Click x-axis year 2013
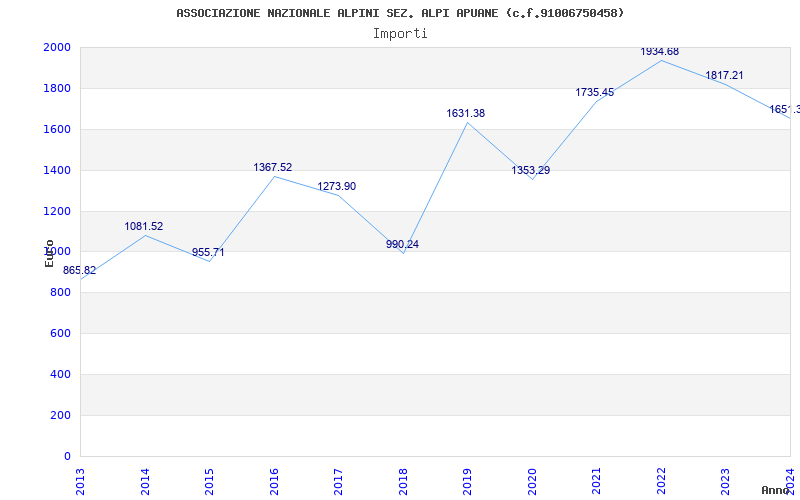Screen dimensions: 800x500 pyautogui.click(x=80, y=481)
